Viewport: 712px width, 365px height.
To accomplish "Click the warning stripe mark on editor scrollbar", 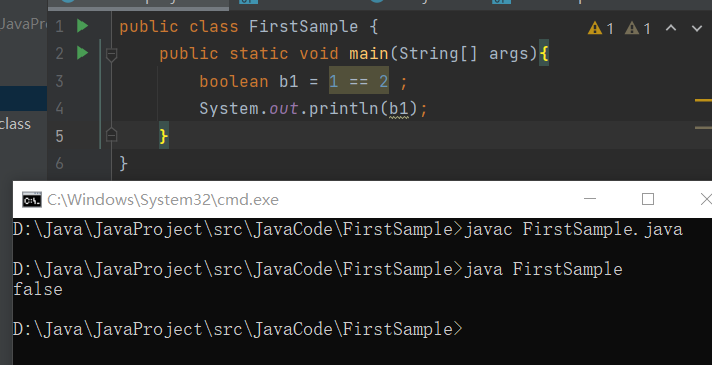I will pyautogui.click(x=703, y=100).
